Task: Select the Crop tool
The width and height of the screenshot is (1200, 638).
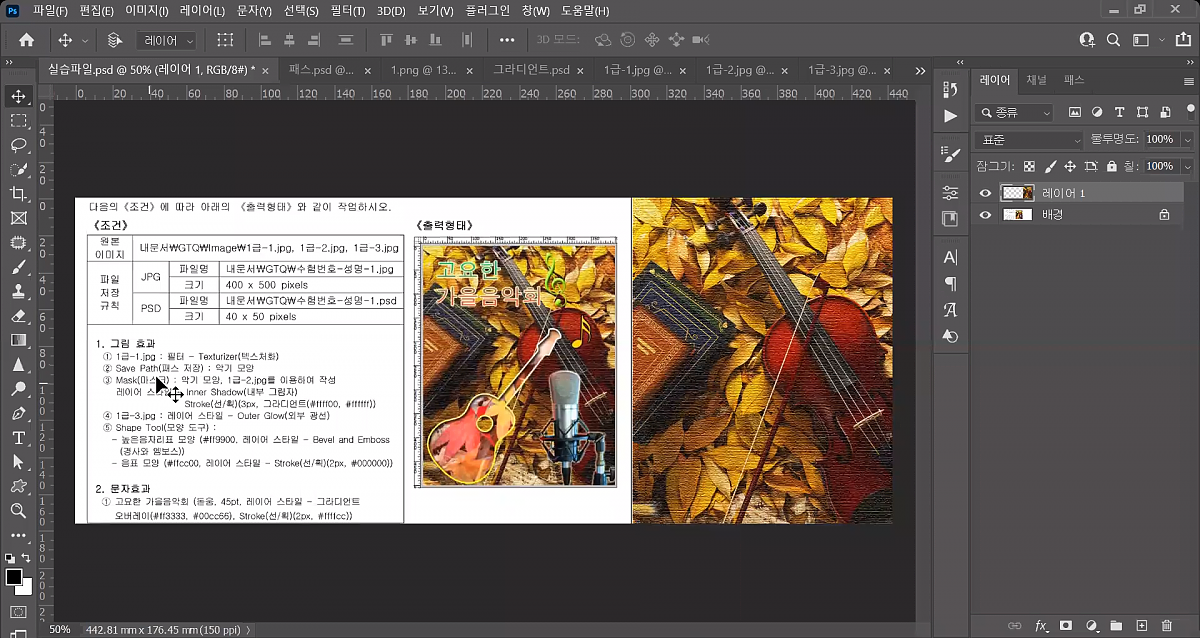Action: pyautogui.click(x=18, y=194)
